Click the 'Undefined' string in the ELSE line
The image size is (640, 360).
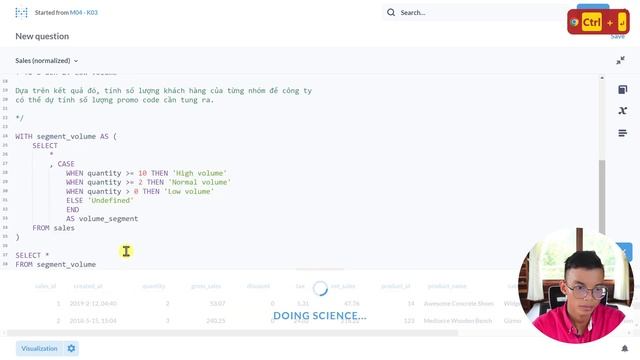(111, 200)
